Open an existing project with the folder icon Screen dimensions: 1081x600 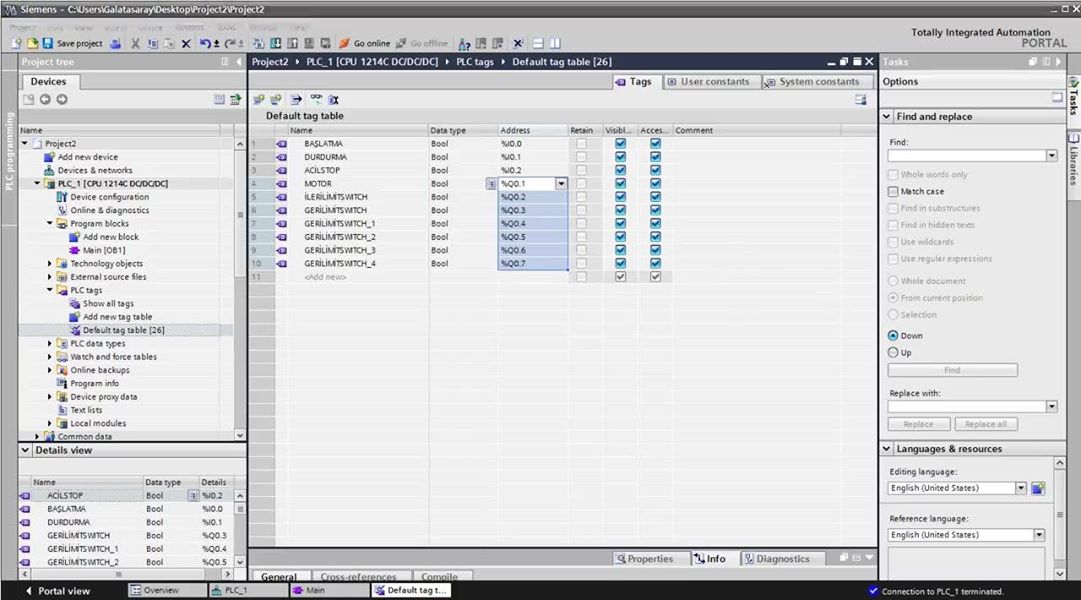point(32,43)
